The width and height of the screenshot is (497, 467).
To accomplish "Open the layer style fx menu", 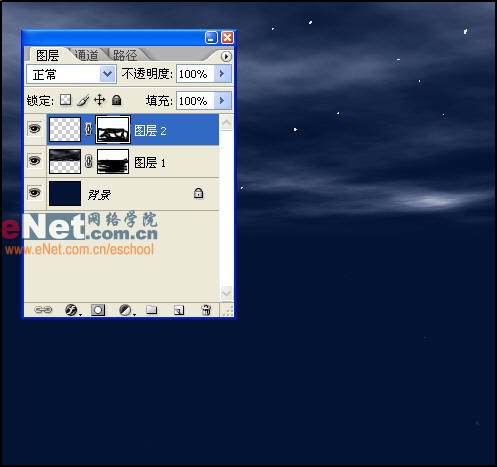I will tap(72, 310).
